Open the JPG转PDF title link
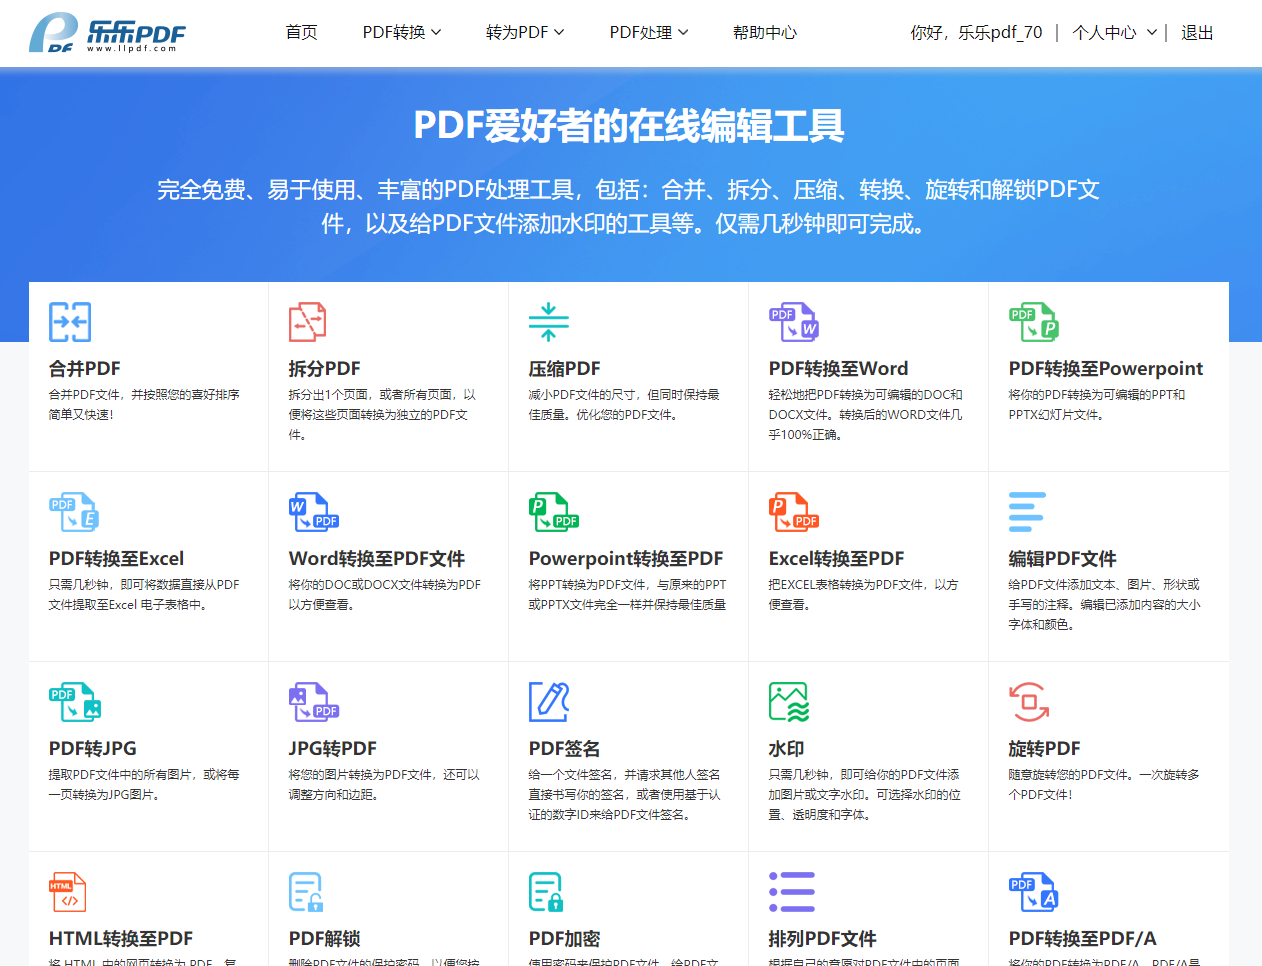Viewport: 1262px width, 966px height. point(333,748)
